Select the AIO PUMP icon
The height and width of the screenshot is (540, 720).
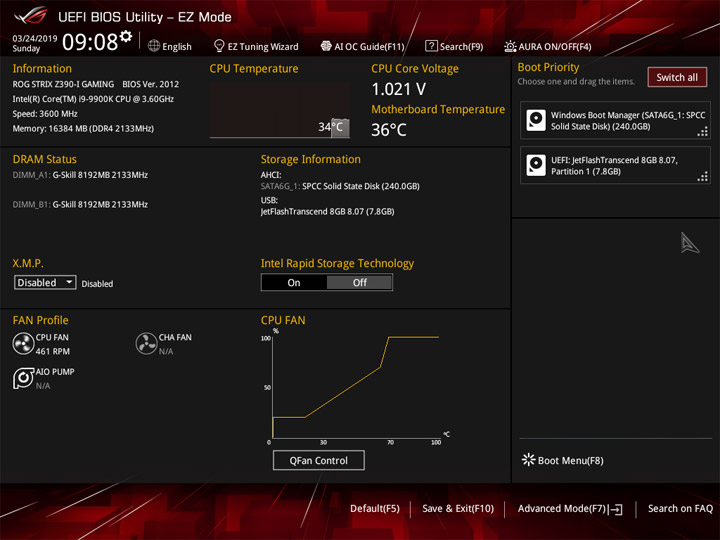point(23,378)
